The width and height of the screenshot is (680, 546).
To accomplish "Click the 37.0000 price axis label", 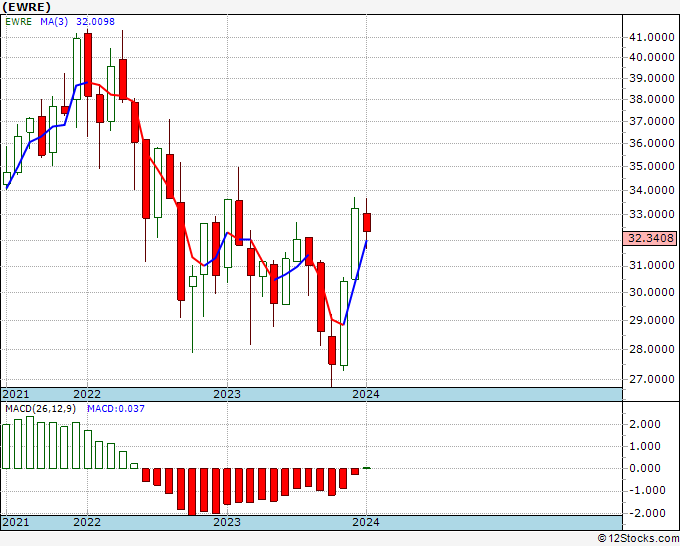I will (x=652, y=121).
